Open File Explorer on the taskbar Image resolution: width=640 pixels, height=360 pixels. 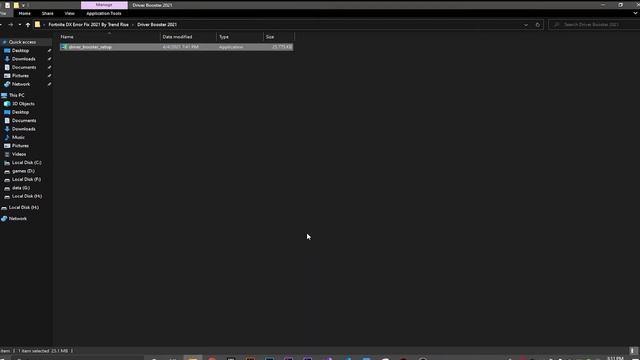pos(193,358)
